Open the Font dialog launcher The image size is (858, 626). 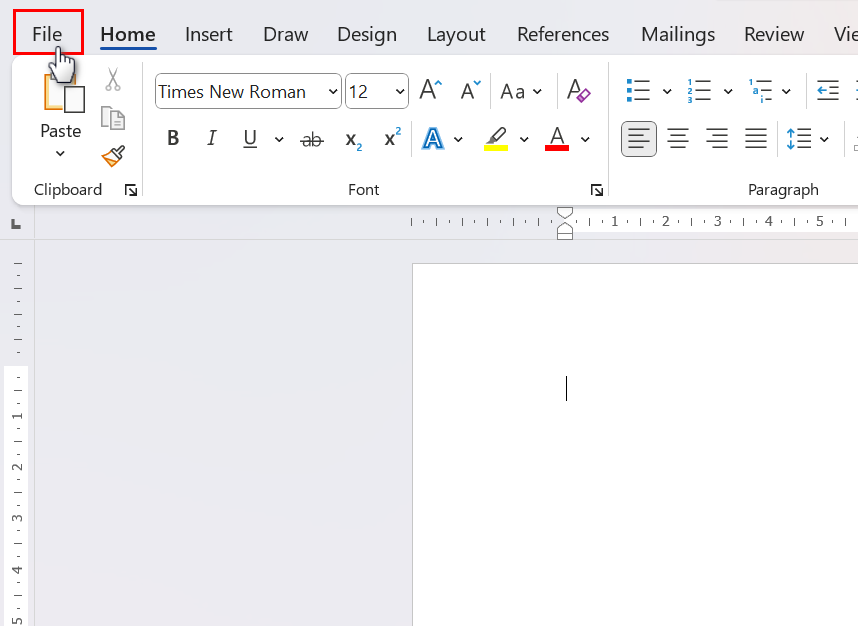pos(597,190)
